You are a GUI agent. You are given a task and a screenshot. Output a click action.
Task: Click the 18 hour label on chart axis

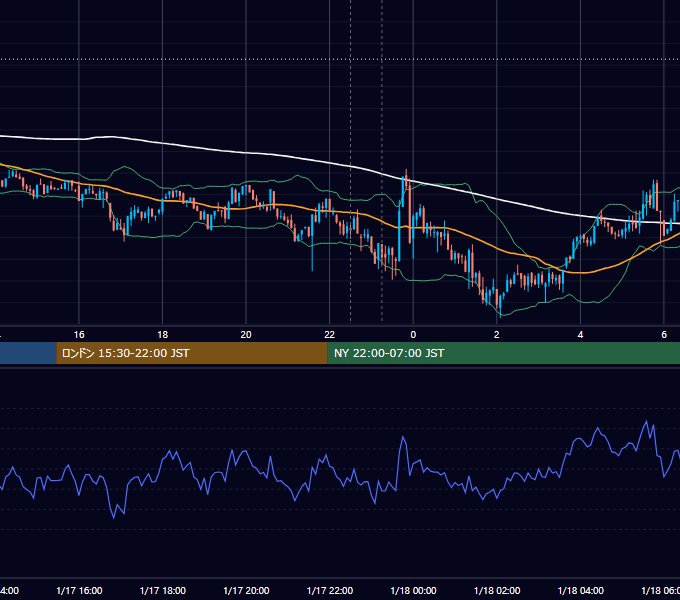tap(163, 335)
